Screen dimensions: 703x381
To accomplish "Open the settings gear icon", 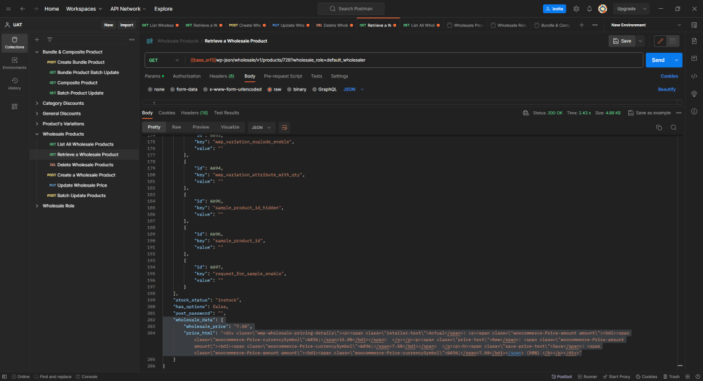I will click(576, 9).
